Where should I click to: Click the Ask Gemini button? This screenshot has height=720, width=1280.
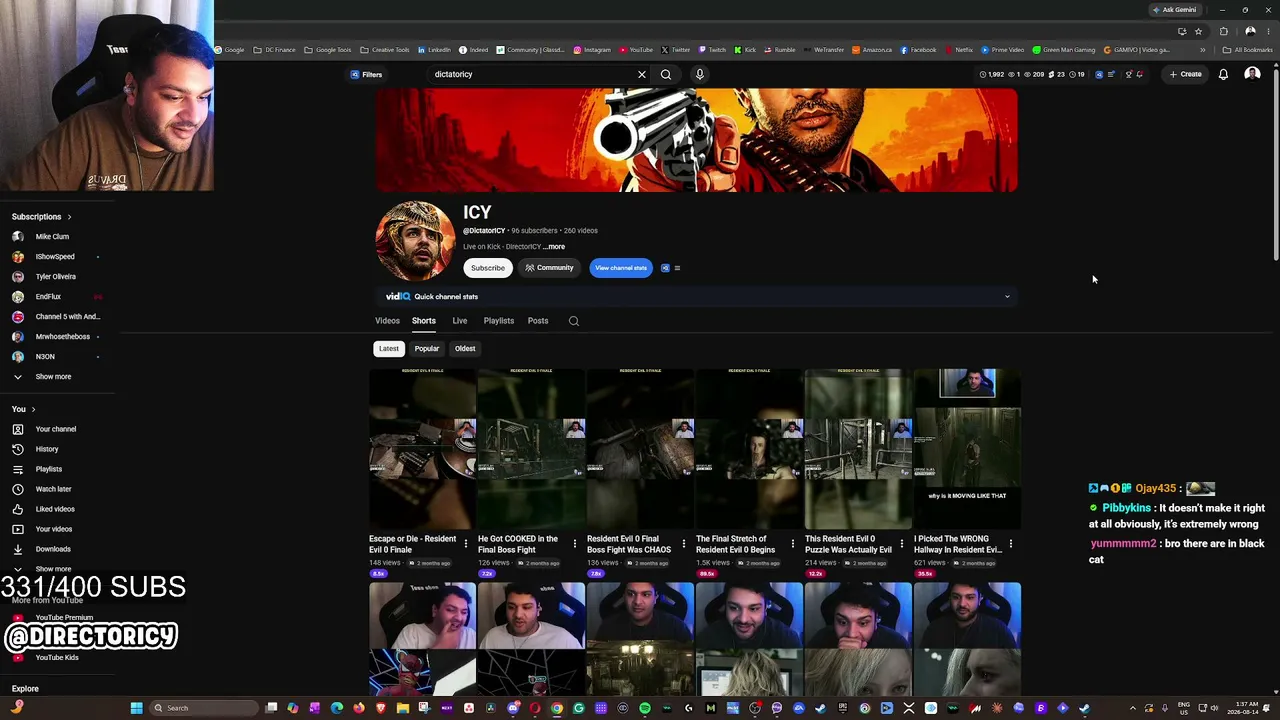point(1174,10)
